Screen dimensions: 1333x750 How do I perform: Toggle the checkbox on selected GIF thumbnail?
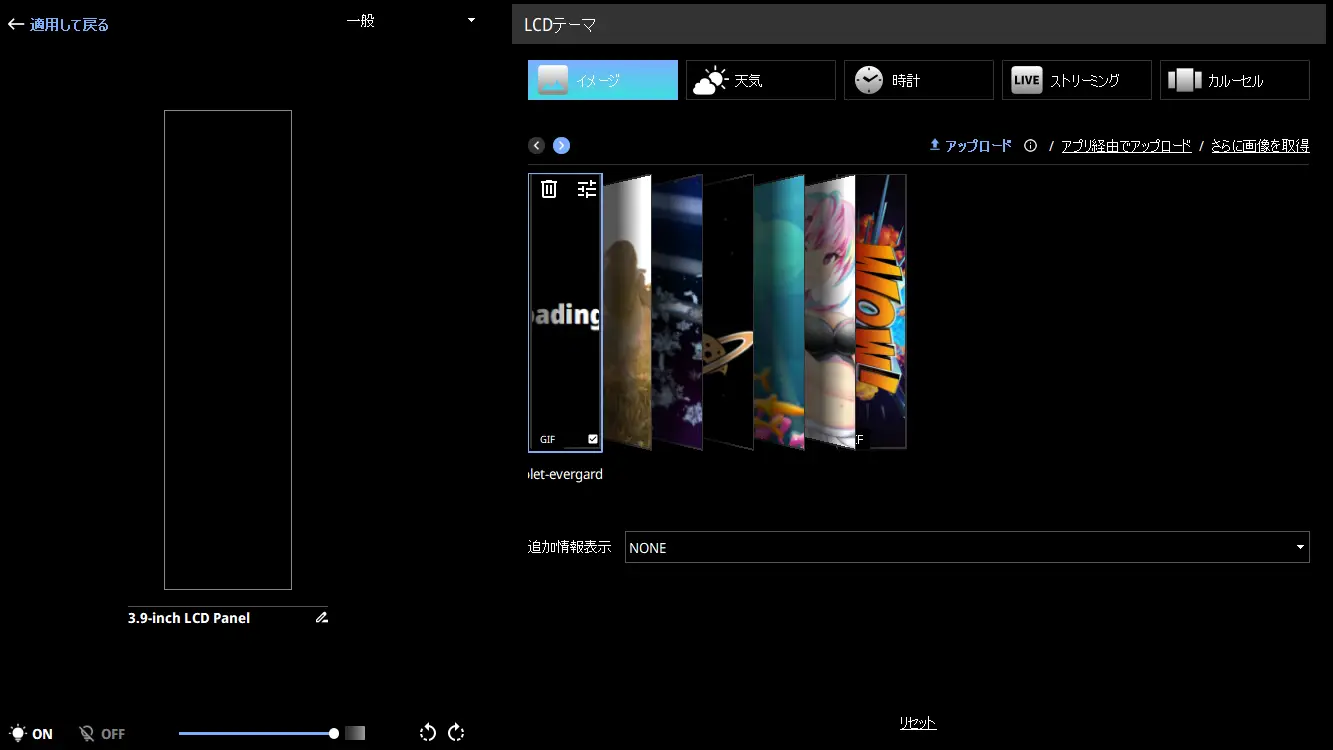pos(592,439)
